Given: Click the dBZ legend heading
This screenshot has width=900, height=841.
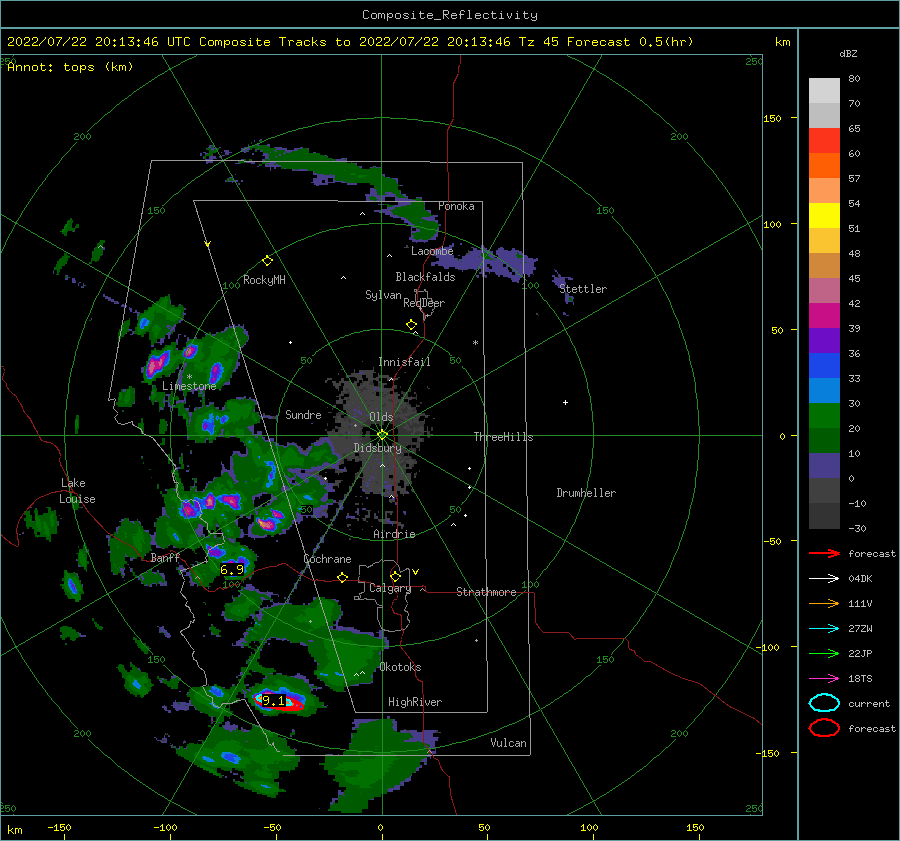Looking at the screenshot, I should [848, 54].
